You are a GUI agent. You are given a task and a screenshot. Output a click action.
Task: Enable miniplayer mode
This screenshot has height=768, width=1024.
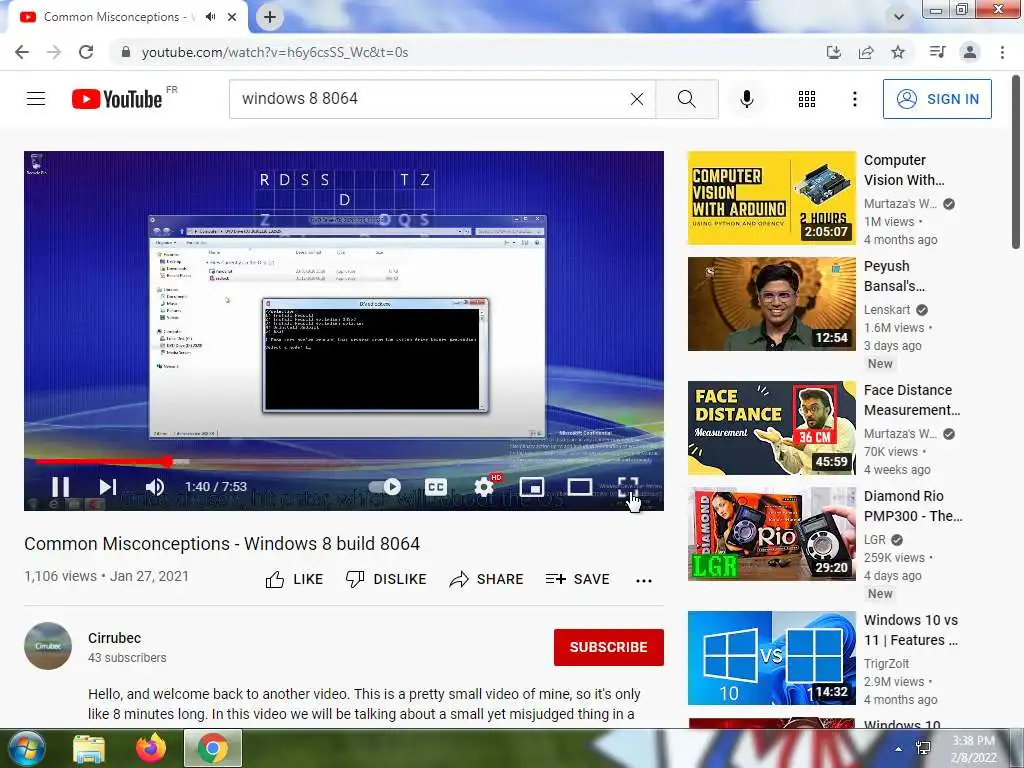(532, 487)
